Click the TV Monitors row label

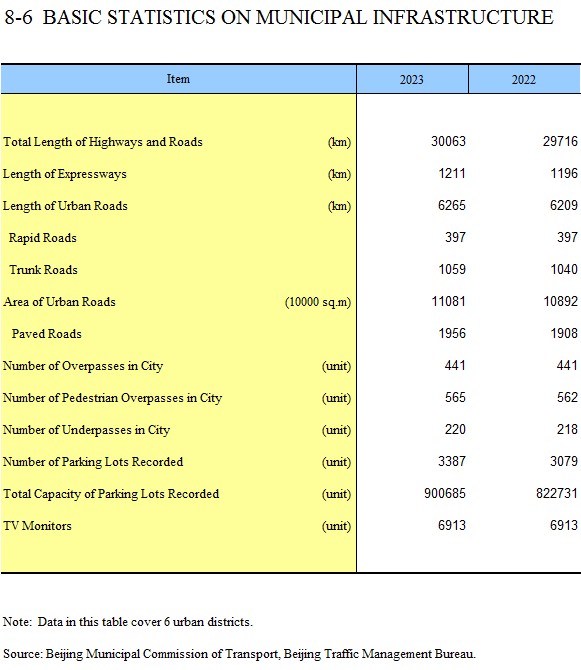click(37, 526)
